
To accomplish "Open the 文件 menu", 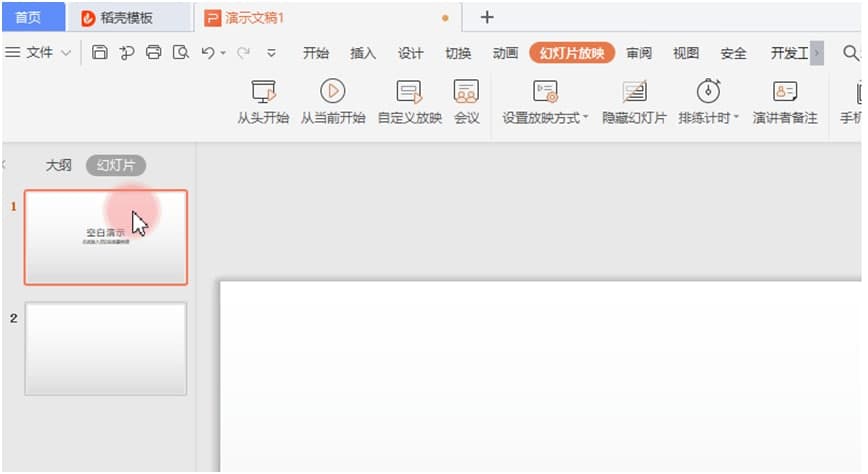I will coord(40,53).
